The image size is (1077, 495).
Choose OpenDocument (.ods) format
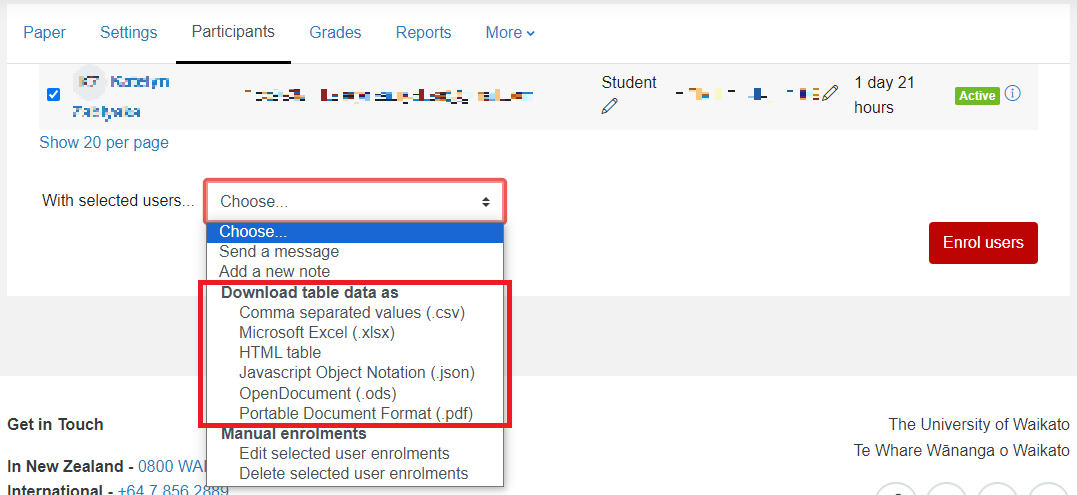coord(317,393)
